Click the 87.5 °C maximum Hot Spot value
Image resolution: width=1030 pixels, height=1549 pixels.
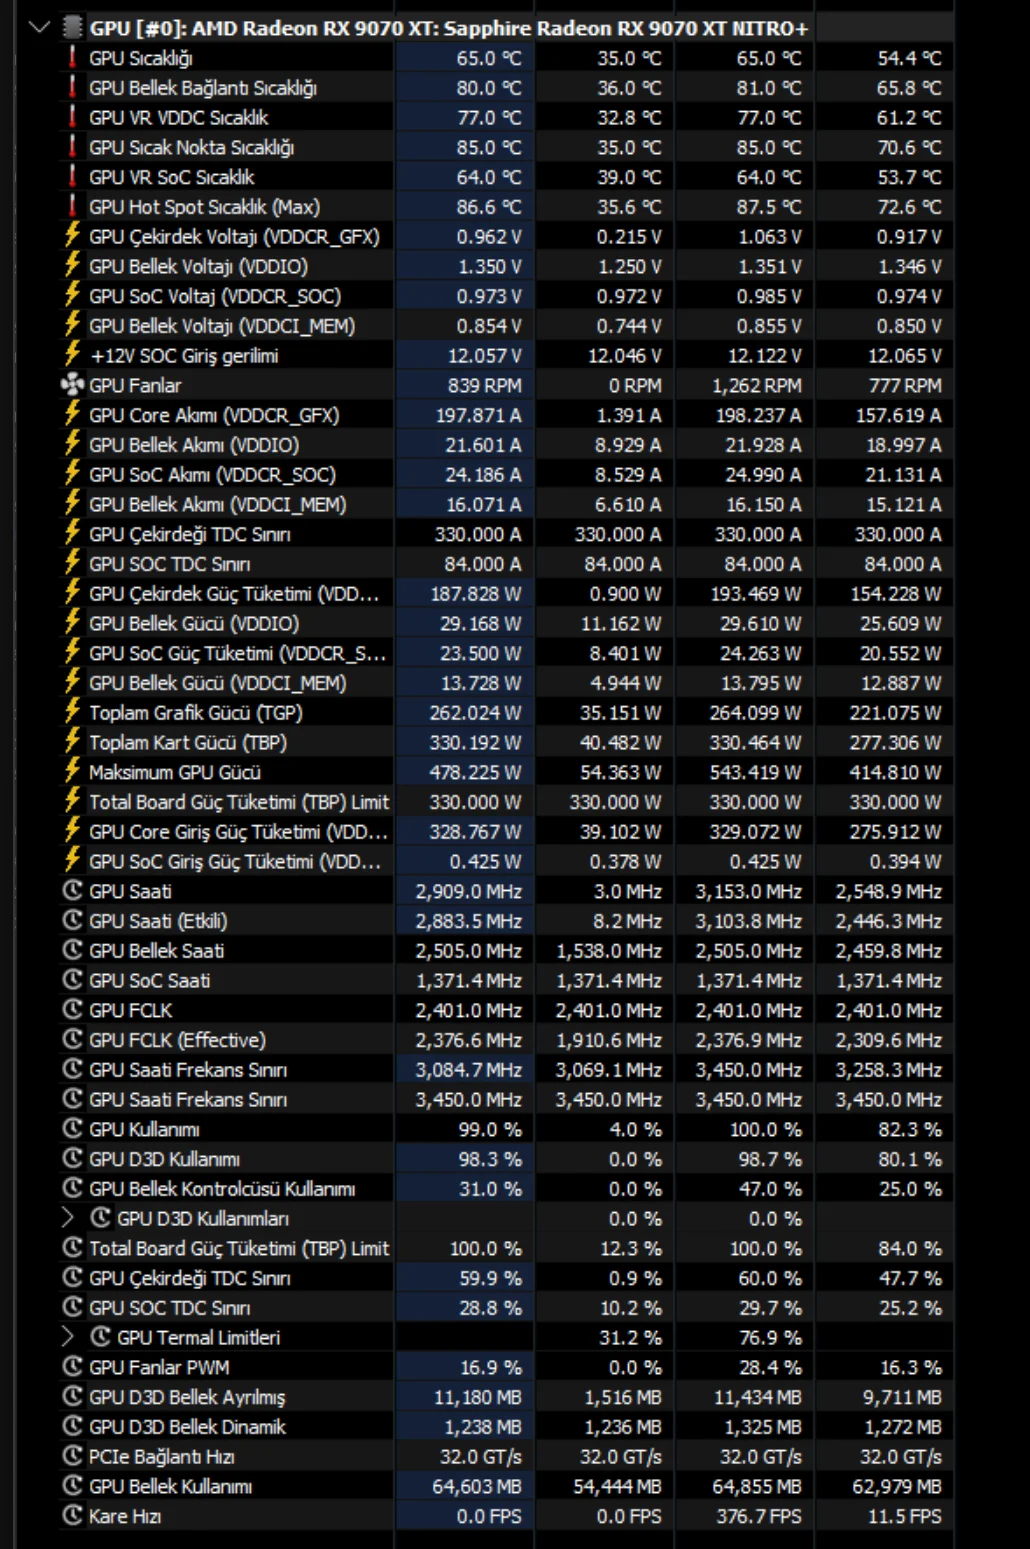tap(769, 207)
